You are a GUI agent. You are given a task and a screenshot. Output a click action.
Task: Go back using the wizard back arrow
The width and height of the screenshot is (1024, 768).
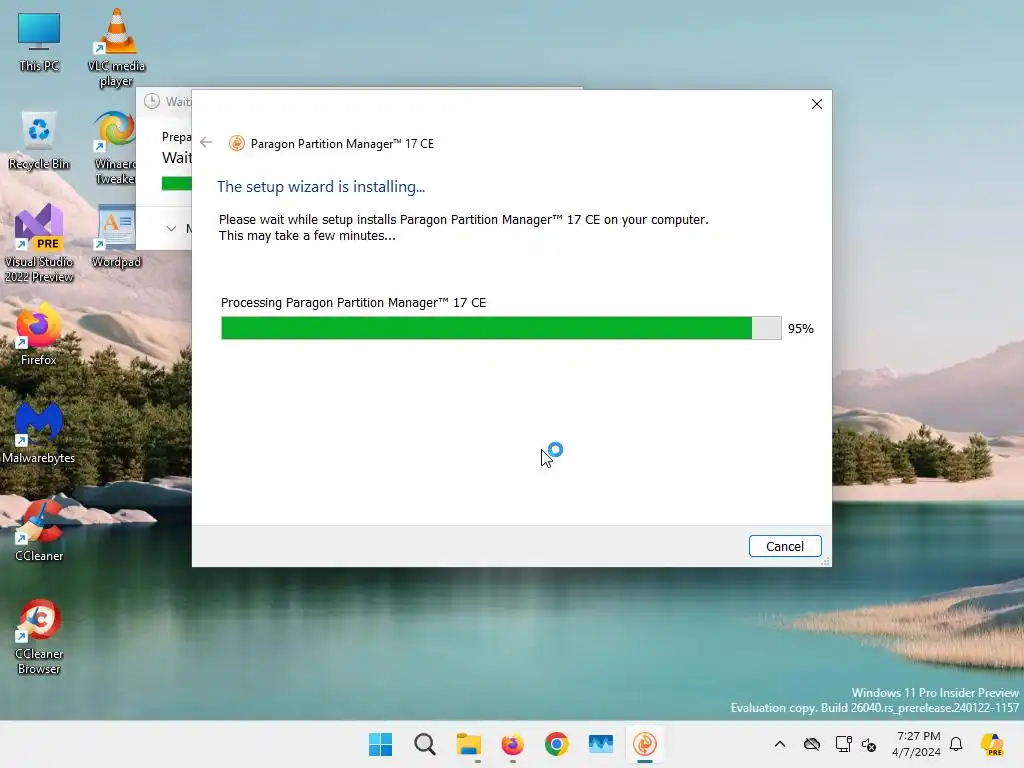(x=206, y=142)
